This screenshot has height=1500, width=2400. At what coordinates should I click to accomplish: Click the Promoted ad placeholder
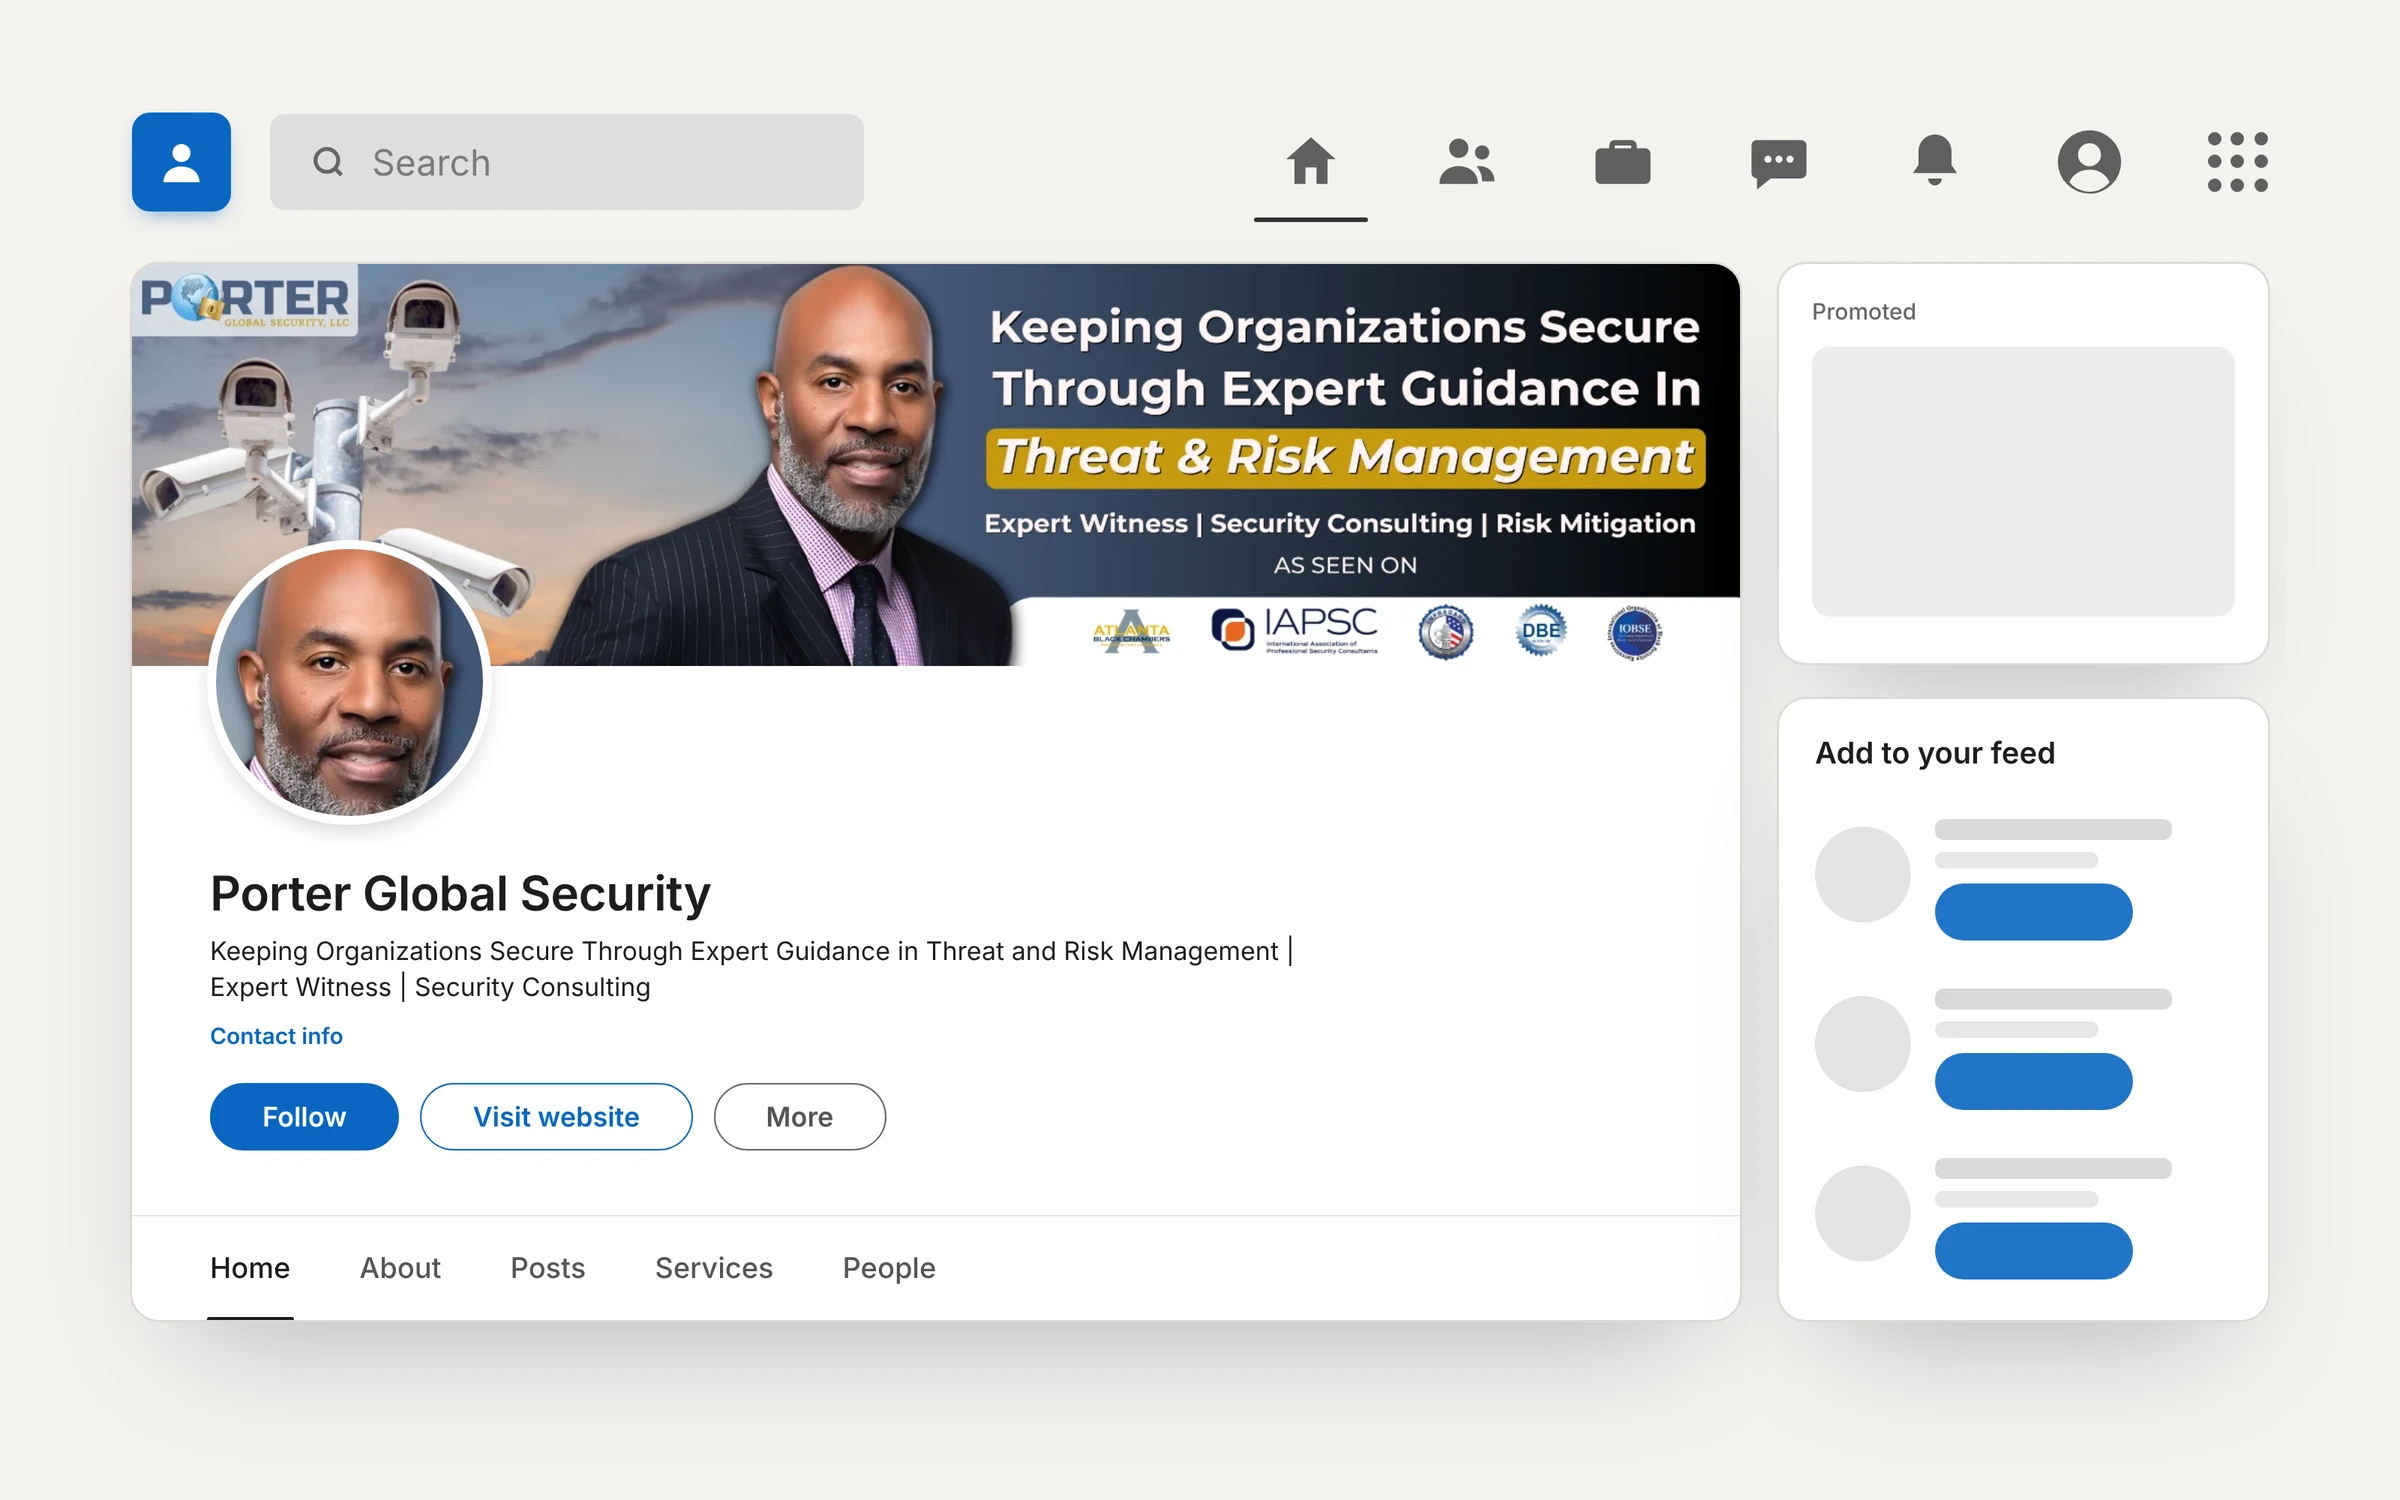click(x=2023, y=482)
